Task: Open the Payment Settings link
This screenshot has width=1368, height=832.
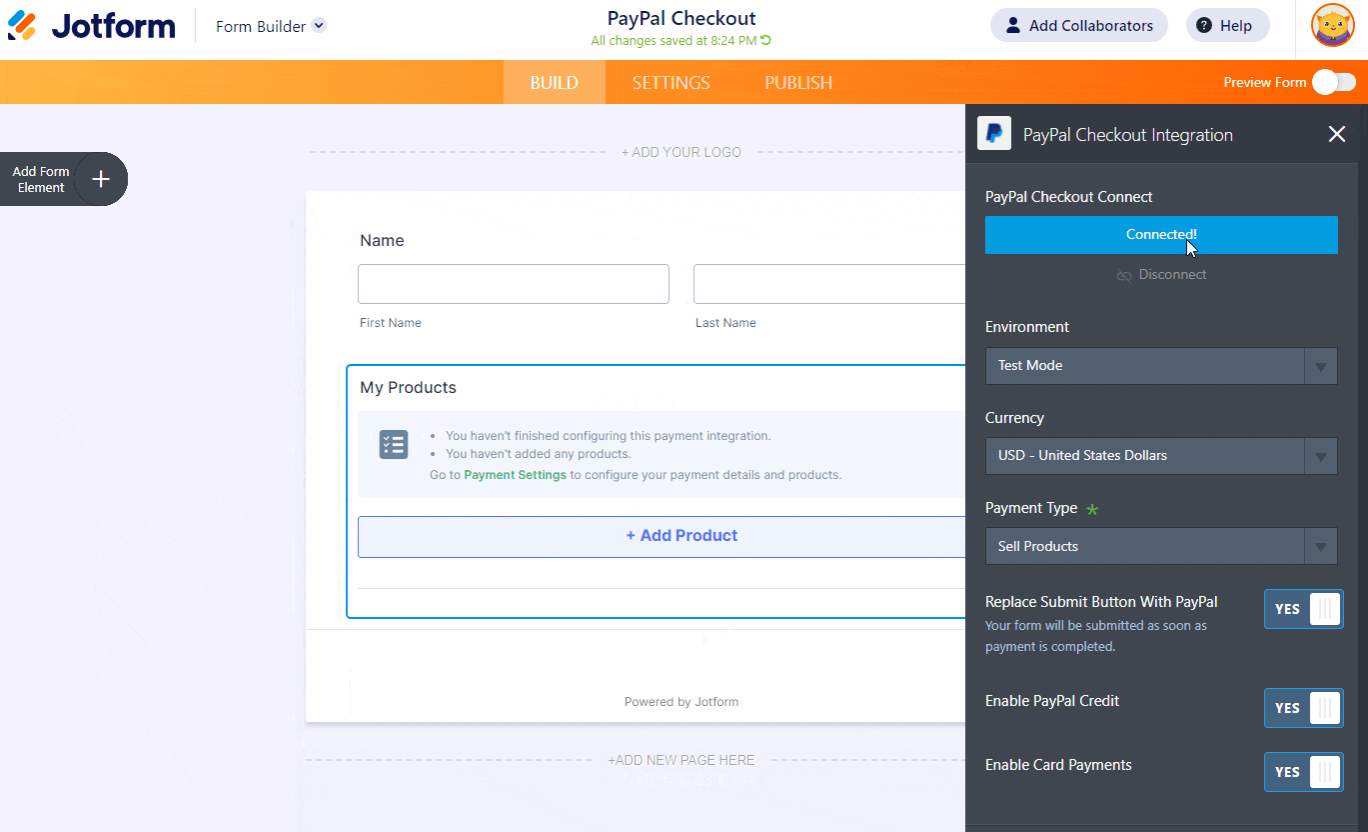Action: (515, 475)
